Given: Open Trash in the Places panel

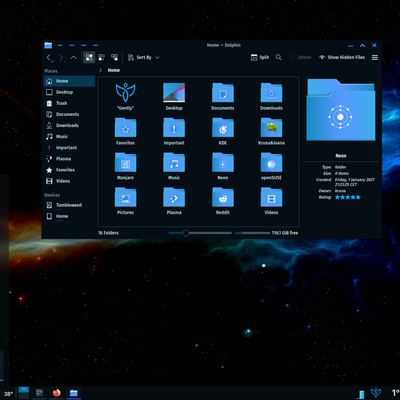Looking at the screenshot, I should coord(69,103).
